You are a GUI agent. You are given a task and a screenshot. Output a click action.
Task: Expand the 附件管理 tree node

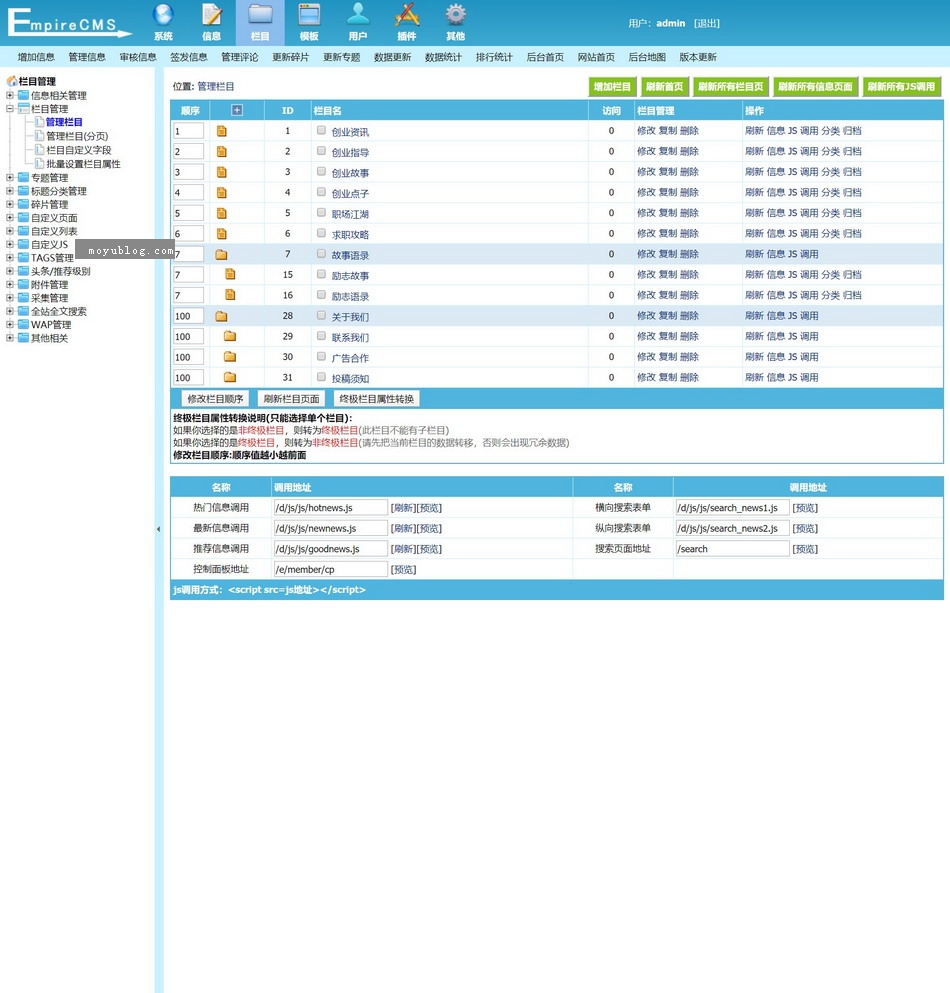click(x=10, y=284)
